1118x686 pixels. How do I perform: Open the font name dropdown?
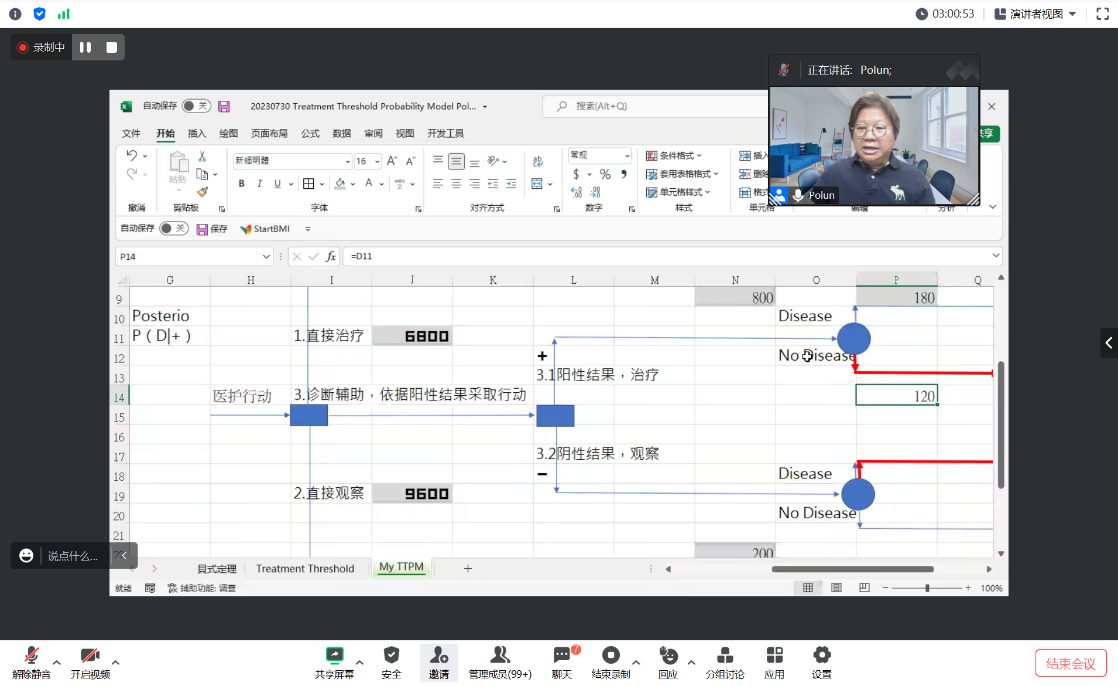point(347,161)
